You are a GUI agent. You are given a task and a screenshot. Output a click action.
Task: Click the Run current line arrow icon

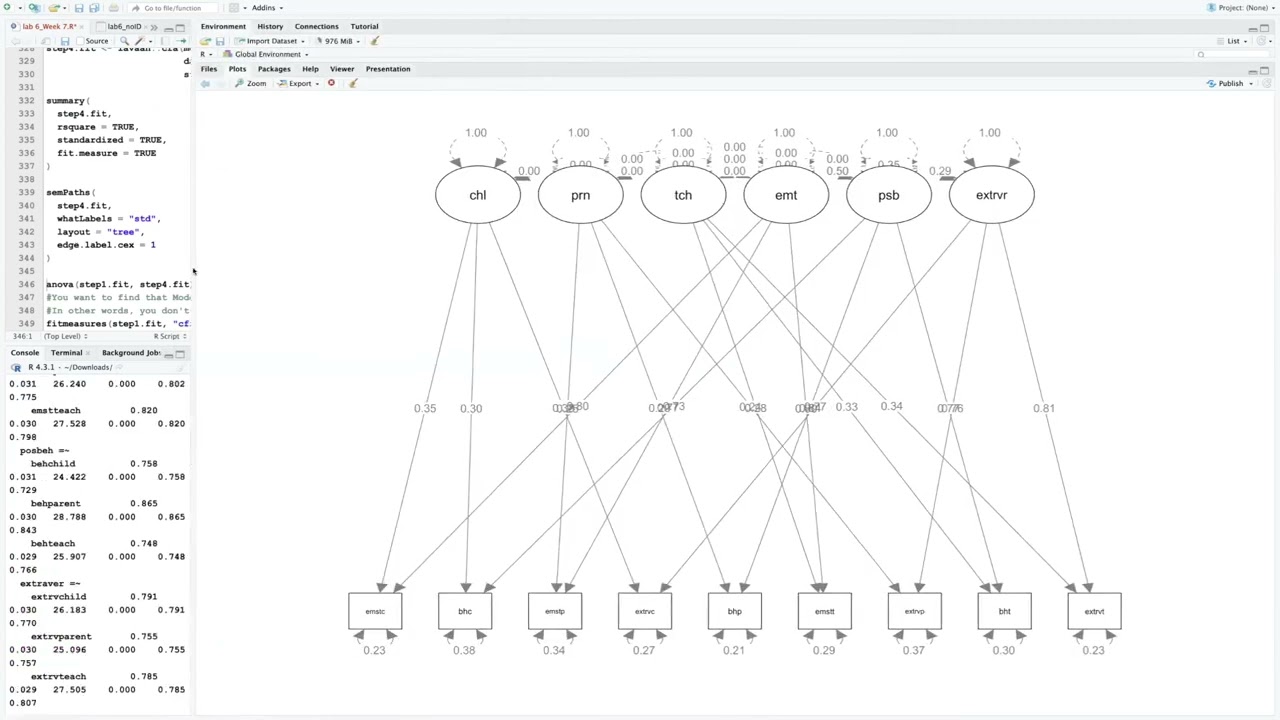coord(181,41)
